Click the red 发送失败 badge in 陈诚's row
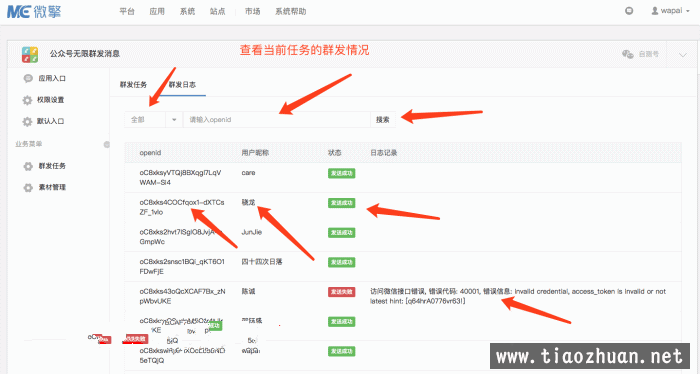This screenshot has height=374, width=700. coord(342,292)
